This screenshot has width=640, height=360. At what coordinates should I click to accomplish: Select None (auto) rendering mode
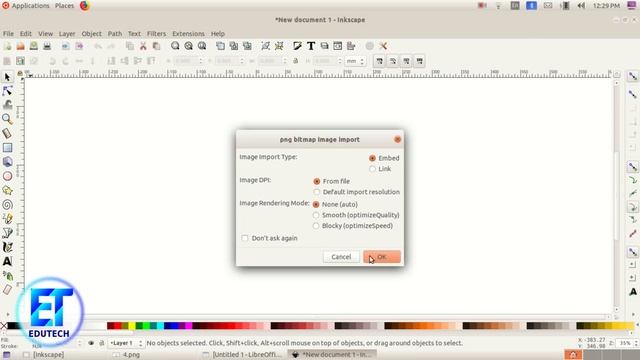coord(316,204)
